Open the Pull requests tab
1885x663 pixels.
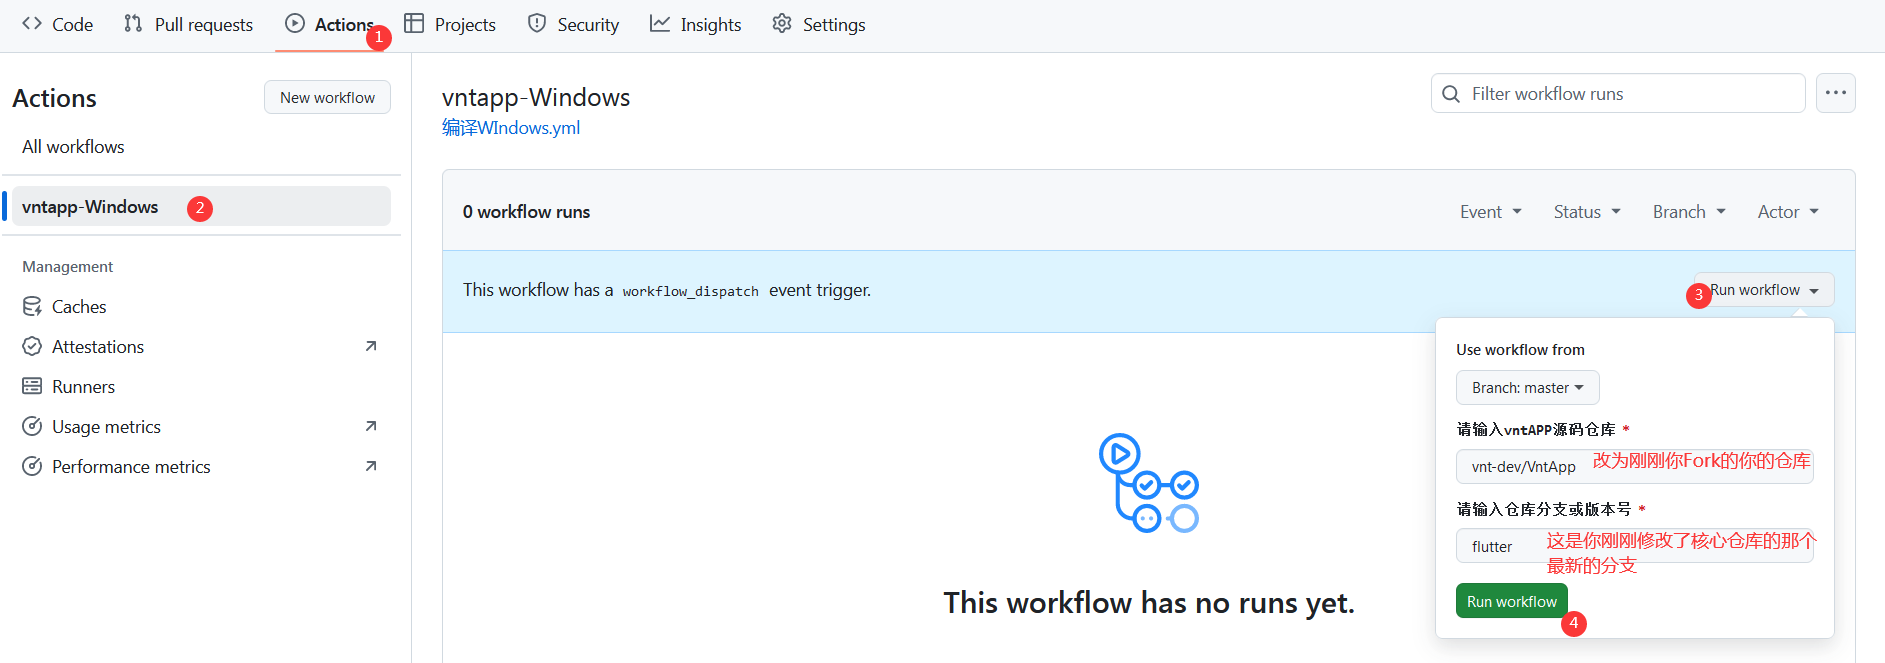click(188, 24)
